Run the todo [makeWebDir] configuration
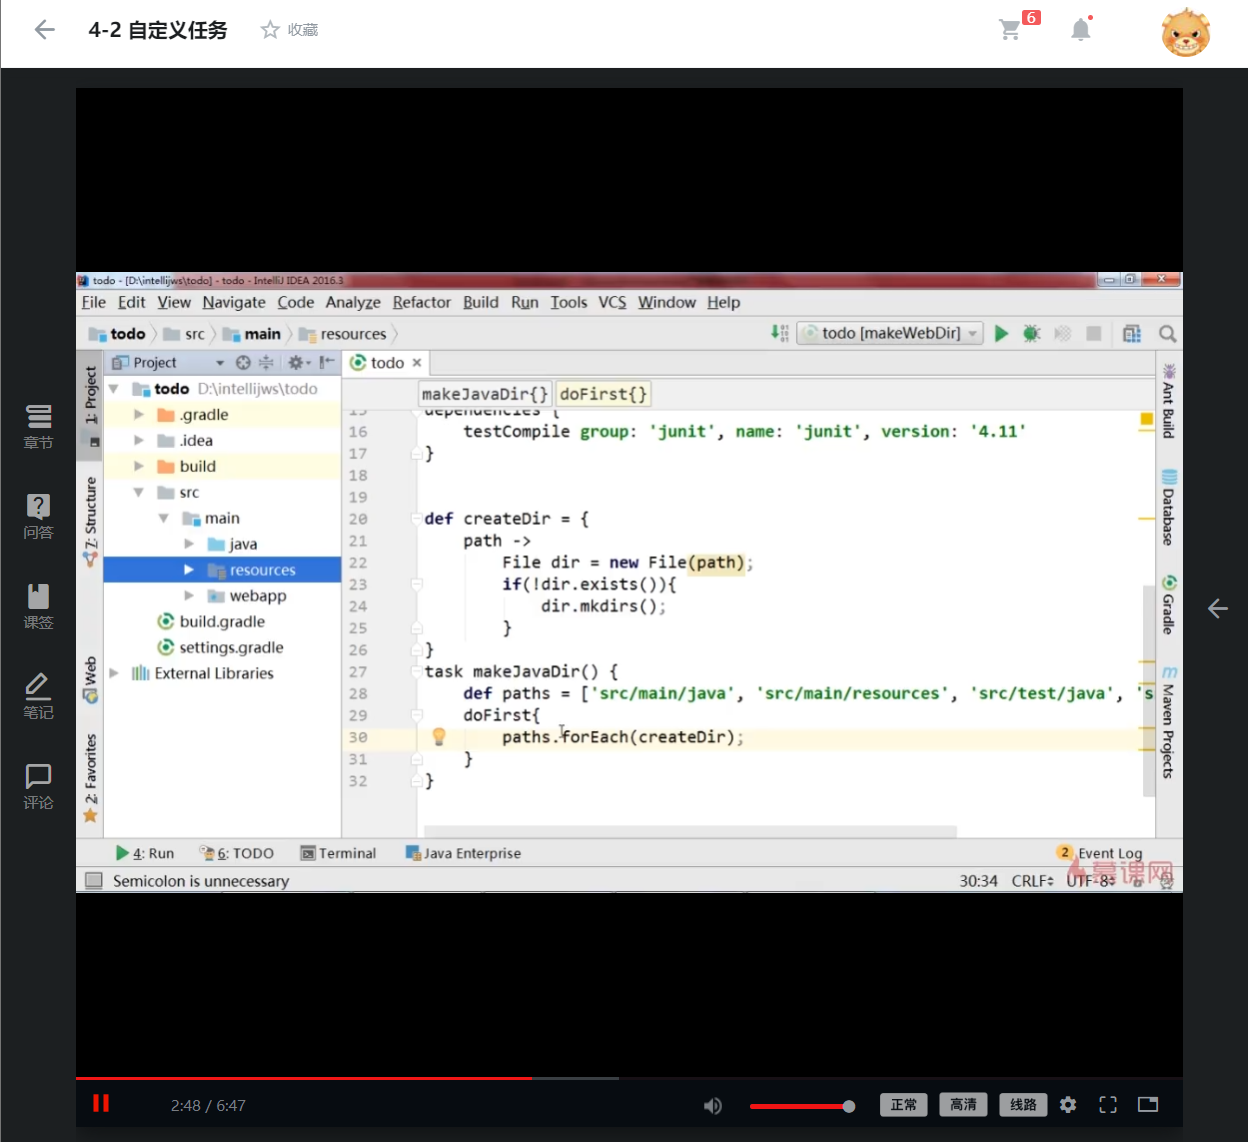The image size is (1248, 1142). [1001, 334]
